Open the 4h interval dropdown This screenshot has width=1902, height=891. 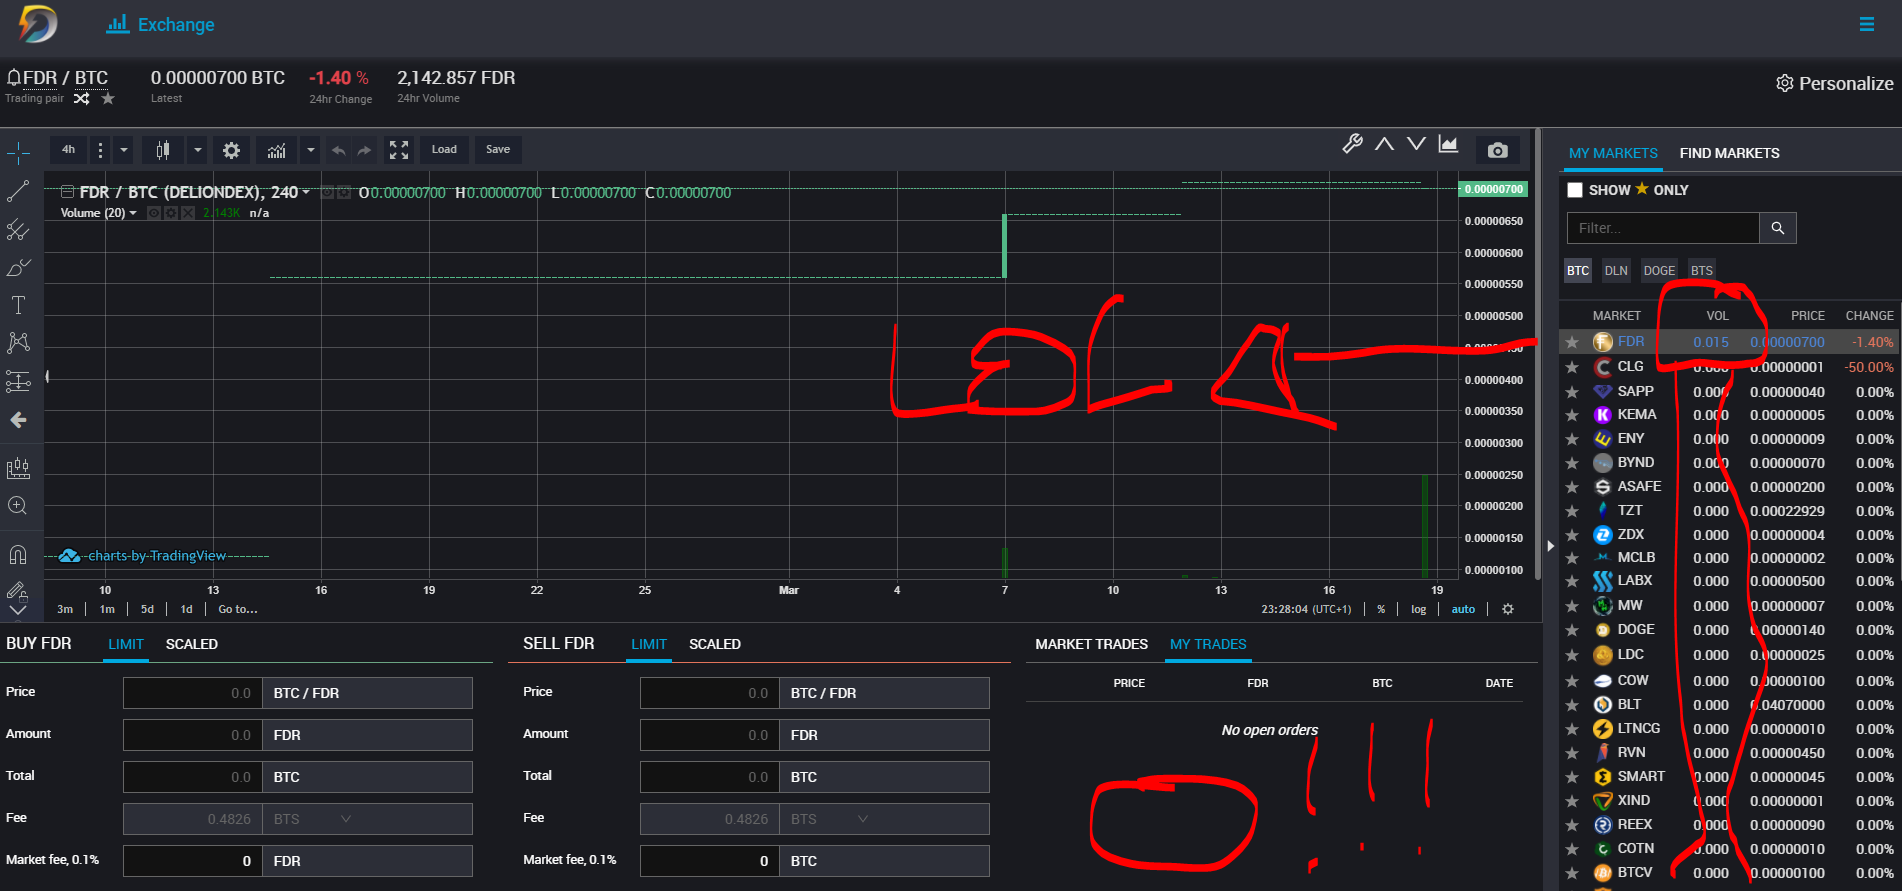pyautogui.click(x=68, y=150)
